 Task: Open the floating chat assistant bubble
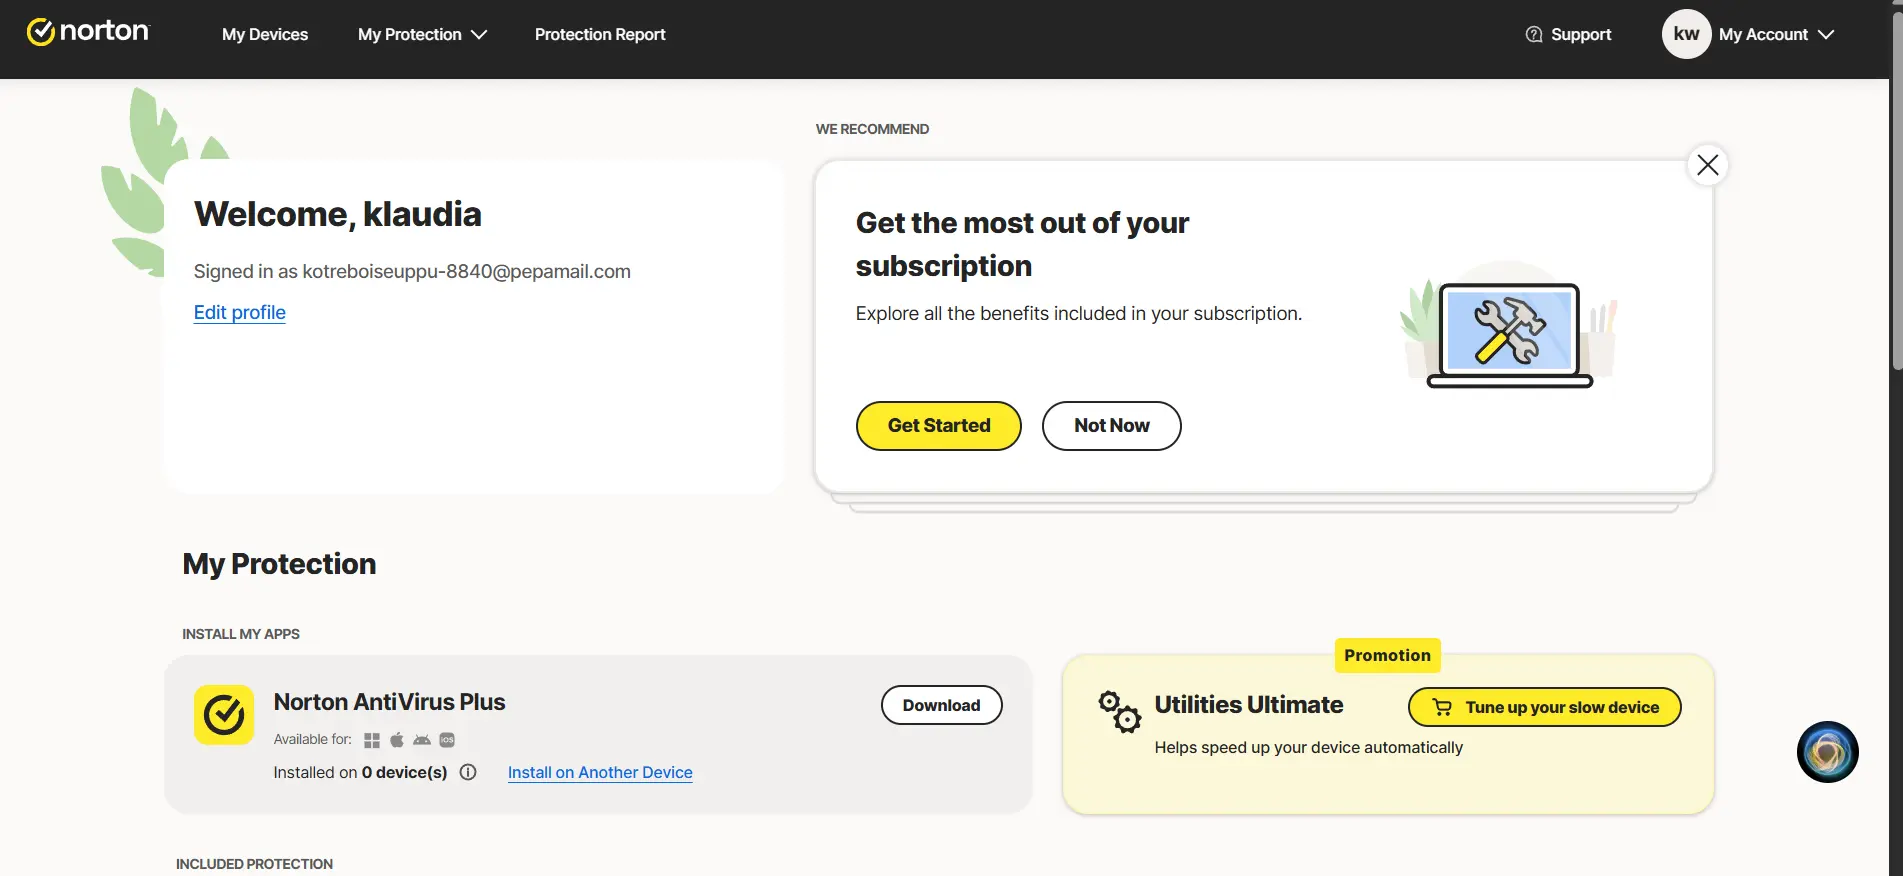tap(1827, 752)
